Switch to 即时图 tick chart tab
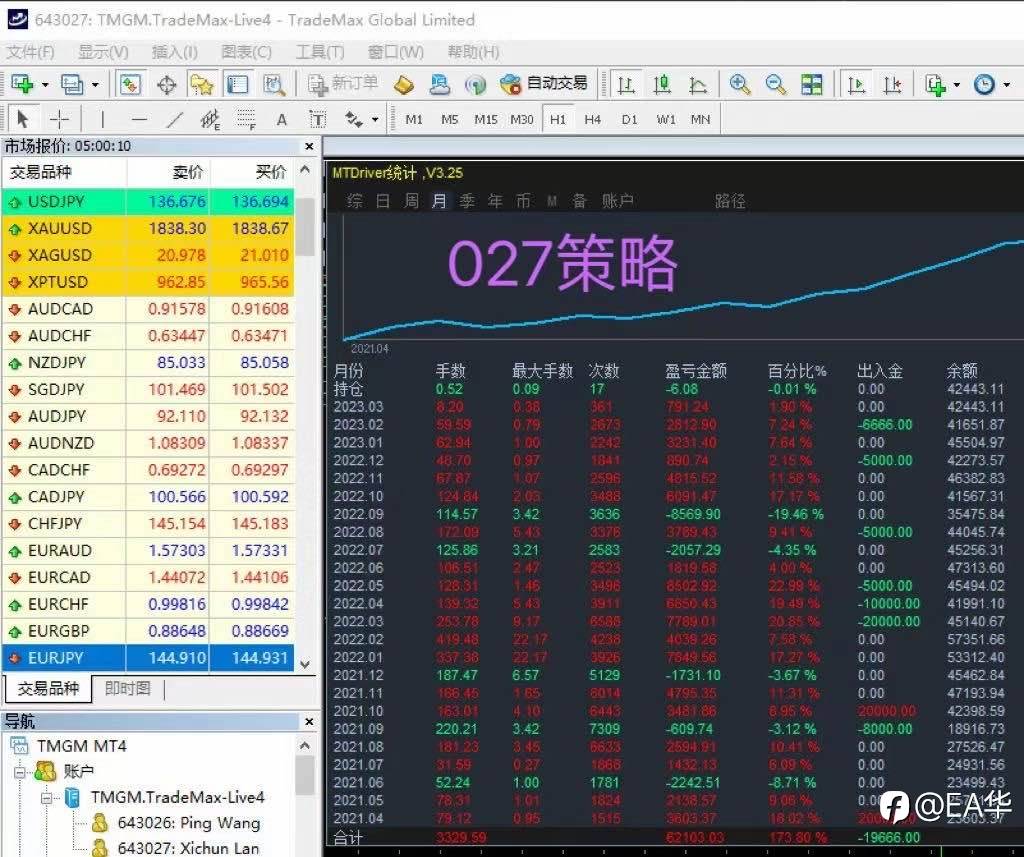This screenshot has width=1024, height=857. [127, 688]
